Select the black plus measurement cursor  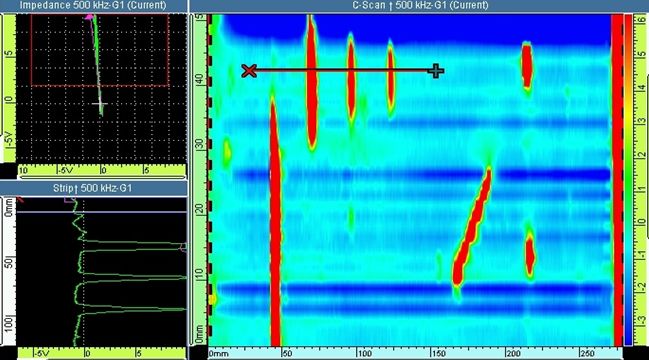(436, 71)
